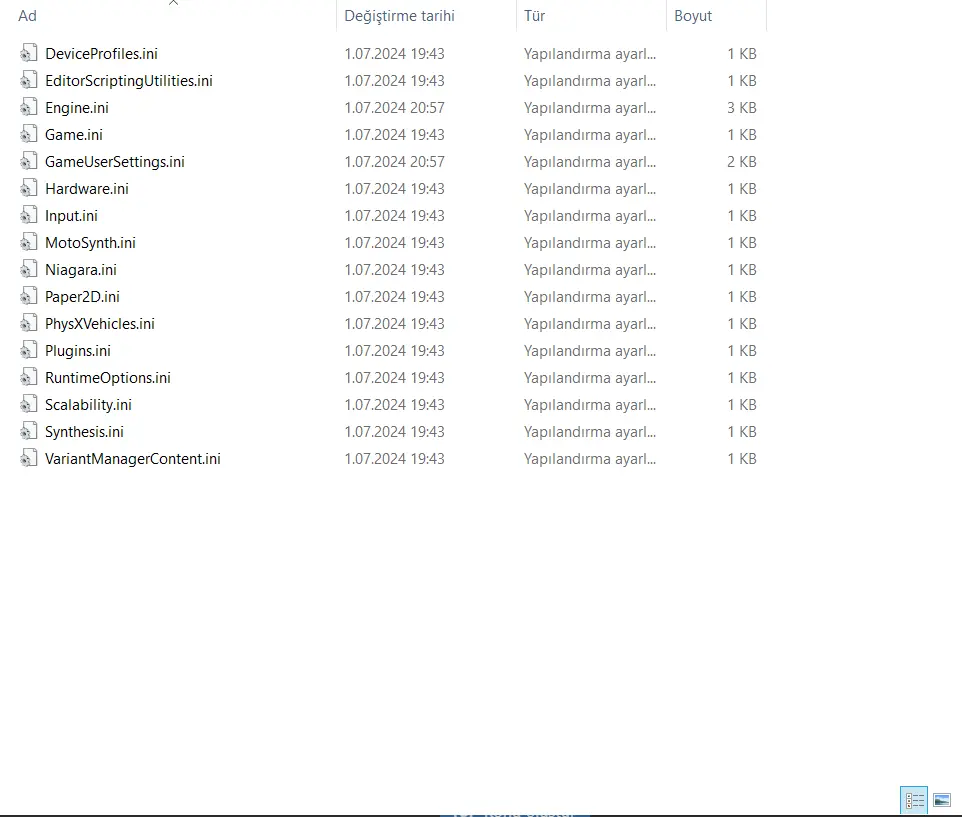
Task: Click the GameUserSettings.ini file icon
Action: coord(28,161)
